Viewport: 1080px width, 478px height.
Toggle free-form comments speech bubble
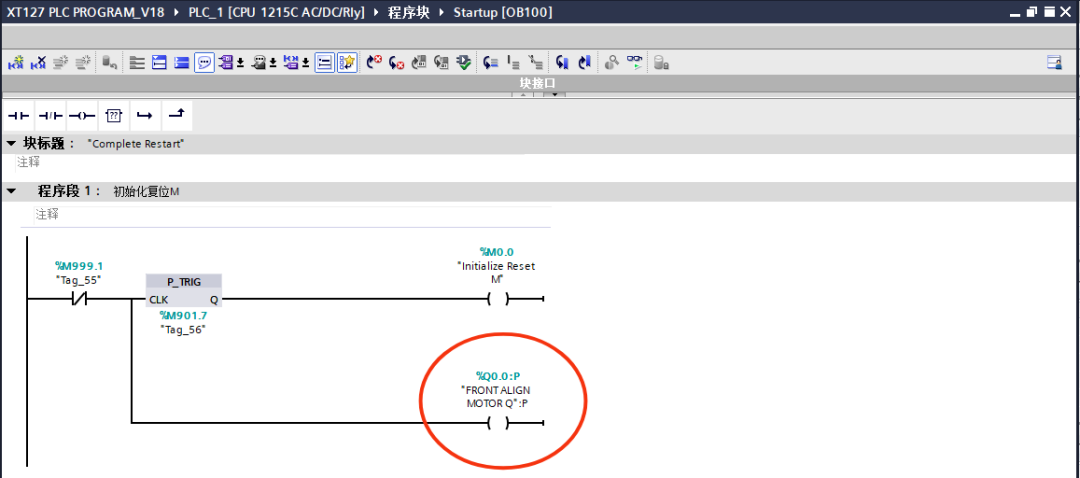(205, 63)
